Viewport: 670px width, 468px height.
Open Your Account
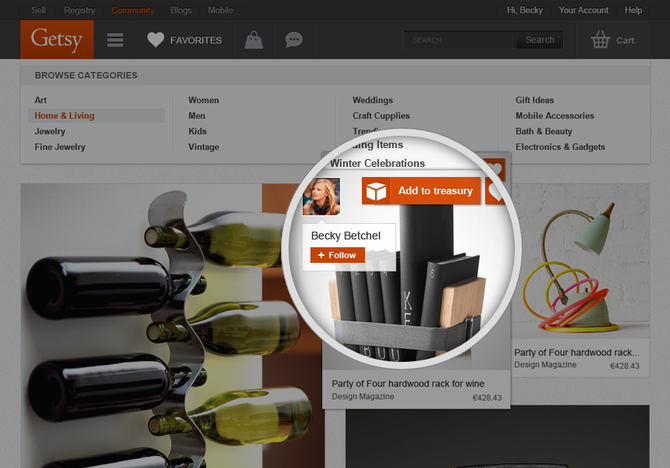[583, 10]
